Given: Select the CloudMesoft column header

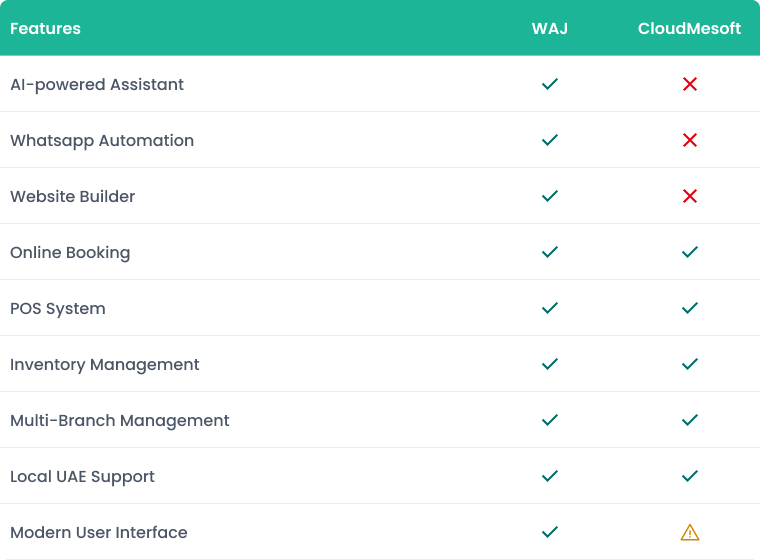Looking at the screenshot, I should click(689, 29).
